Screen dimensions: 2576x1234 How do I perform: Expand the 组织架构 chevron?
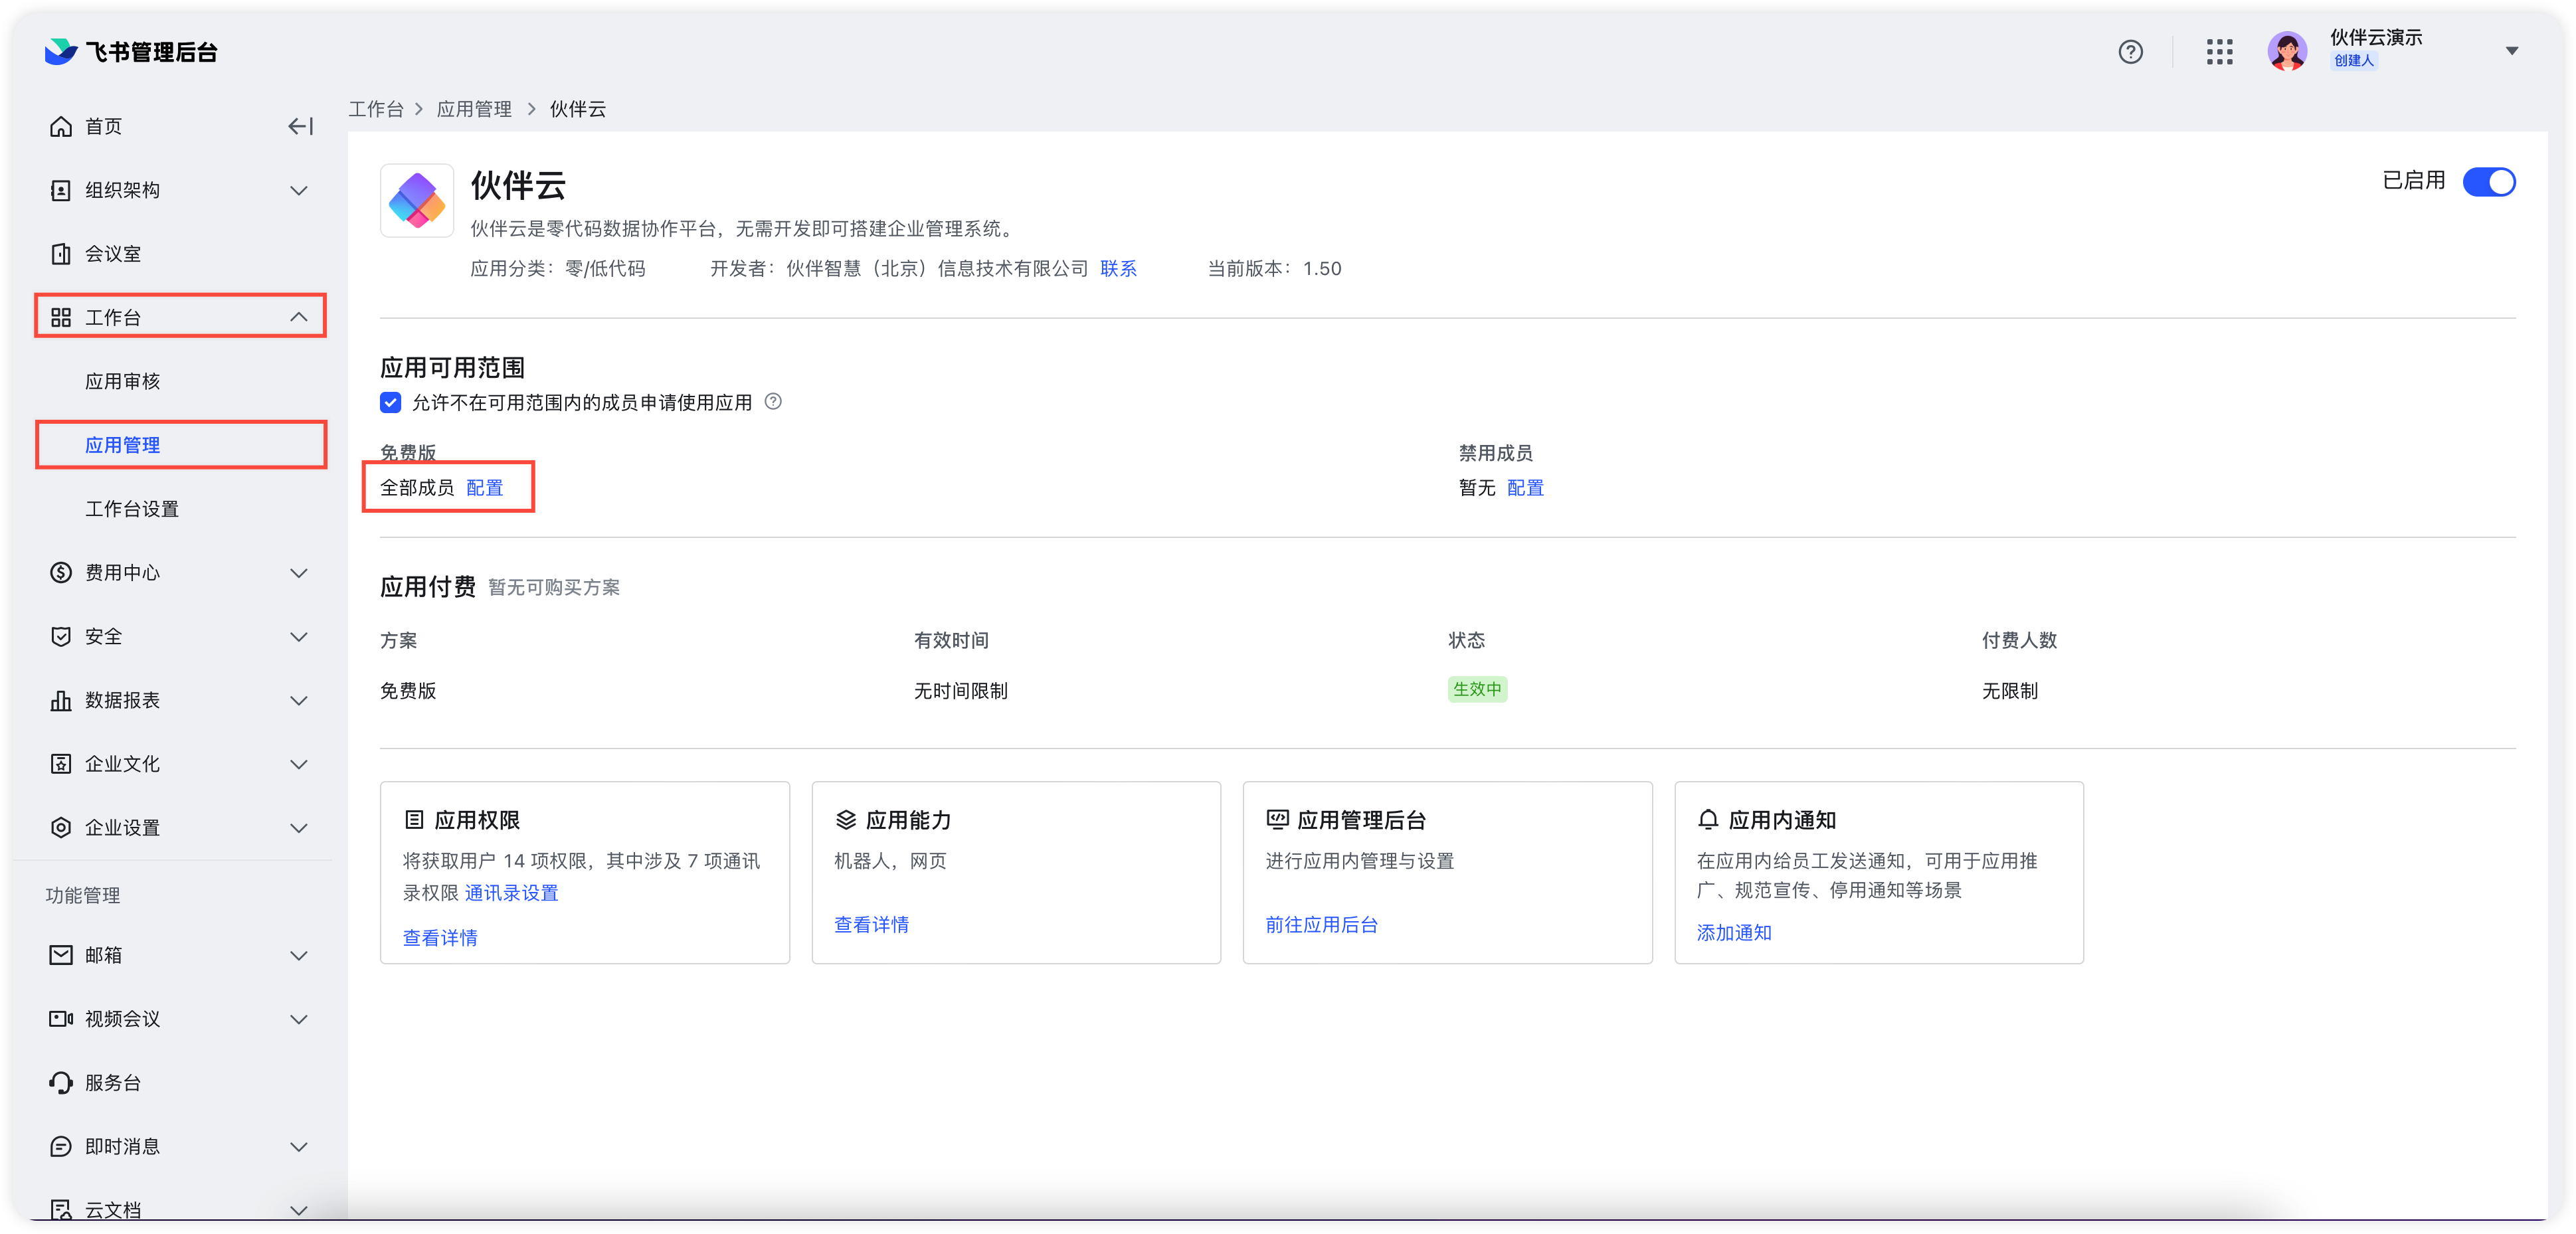pyautogui.click(x=298, y=190)
